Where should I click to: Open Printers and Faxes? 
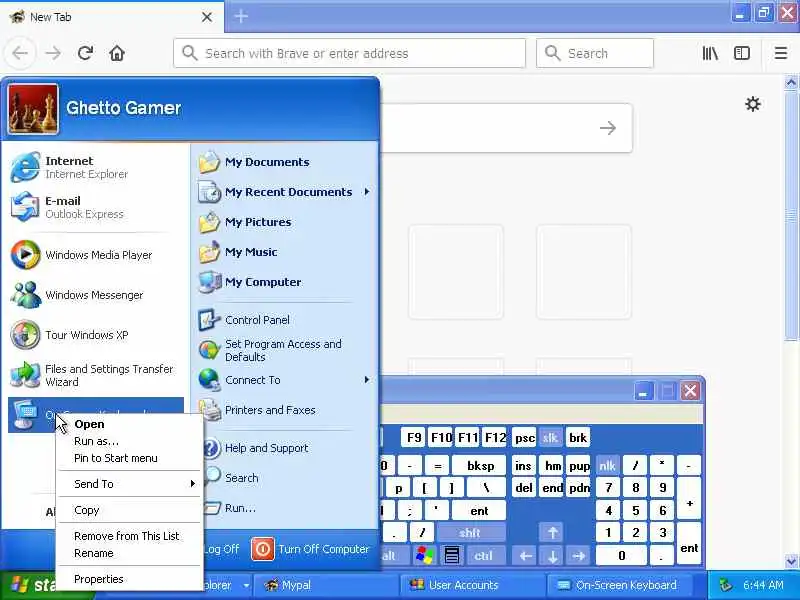point(285,410)
